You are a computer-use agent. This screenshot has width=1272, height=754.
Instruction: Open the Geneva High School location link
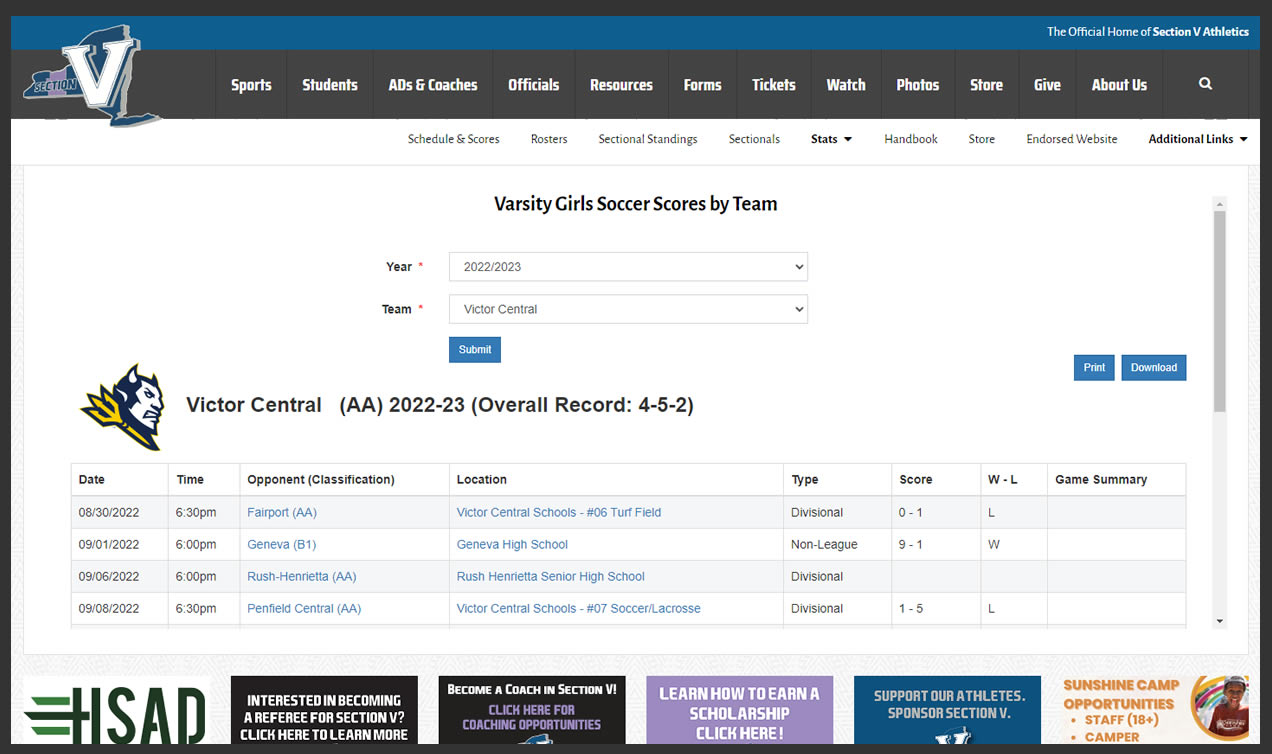[x=512, y=544]
